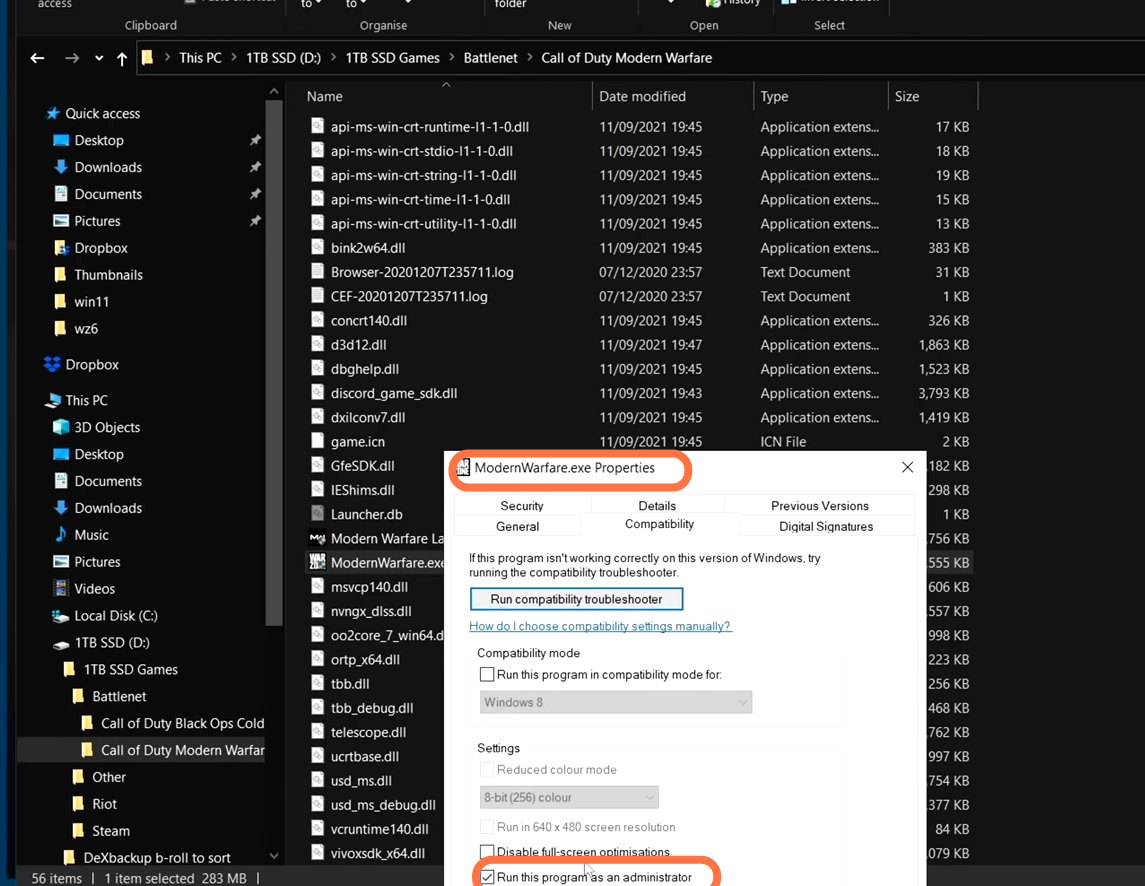Open Battlenet tree folder
The image size is (1145, 886).
(x=119, y=697)
